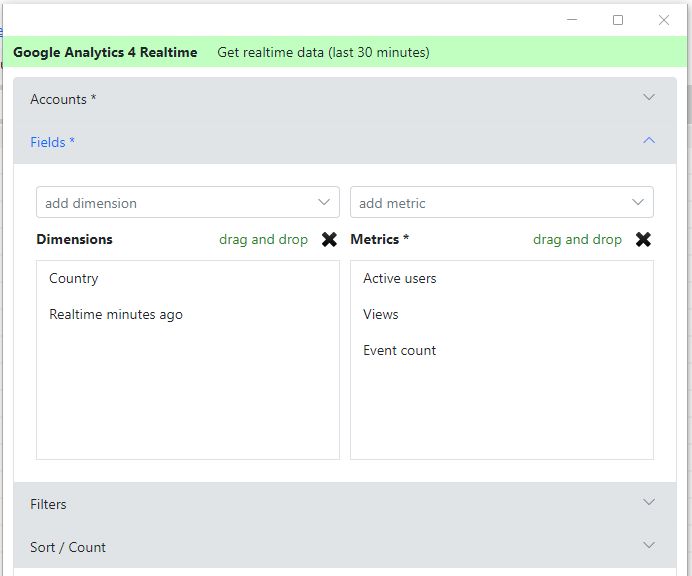This screenshot has height=576, width=692.
Task: Click the Google Analytics 4 Realtime title
Action: tap(105, 52)
